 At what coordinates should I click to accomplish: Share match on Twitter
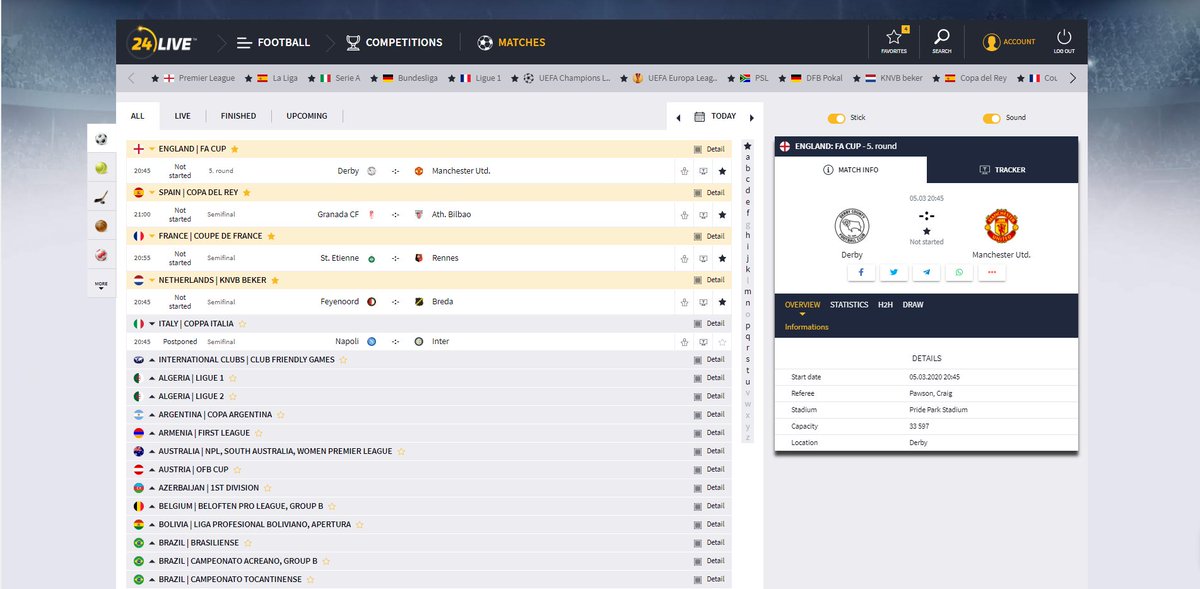click(894, 272)
